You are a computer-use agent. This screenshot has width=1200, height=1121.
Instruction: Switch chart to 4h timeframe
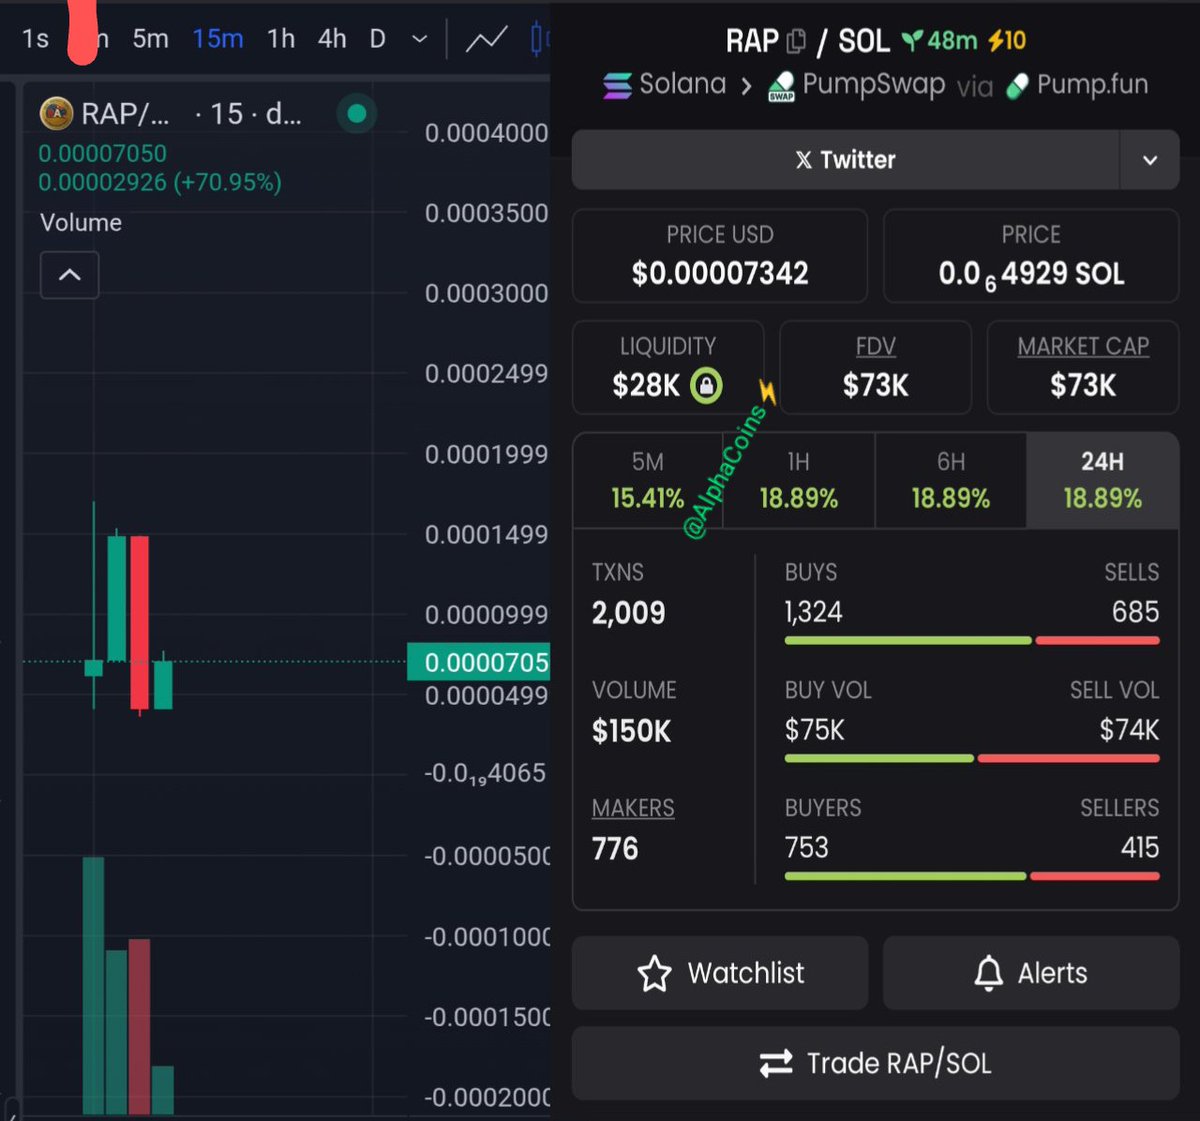[332, 39]
